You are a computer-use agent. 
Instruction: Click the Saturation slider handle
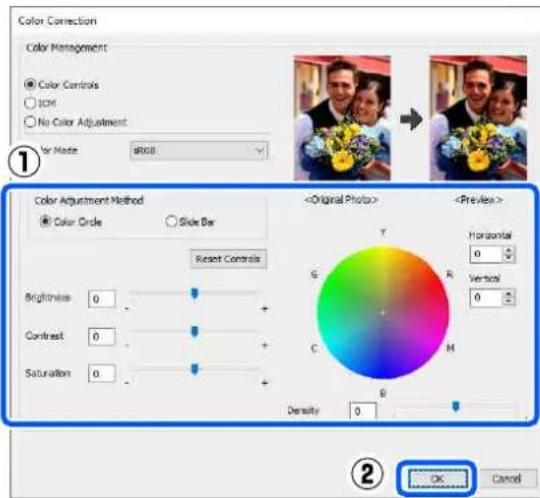pos(195,369)
